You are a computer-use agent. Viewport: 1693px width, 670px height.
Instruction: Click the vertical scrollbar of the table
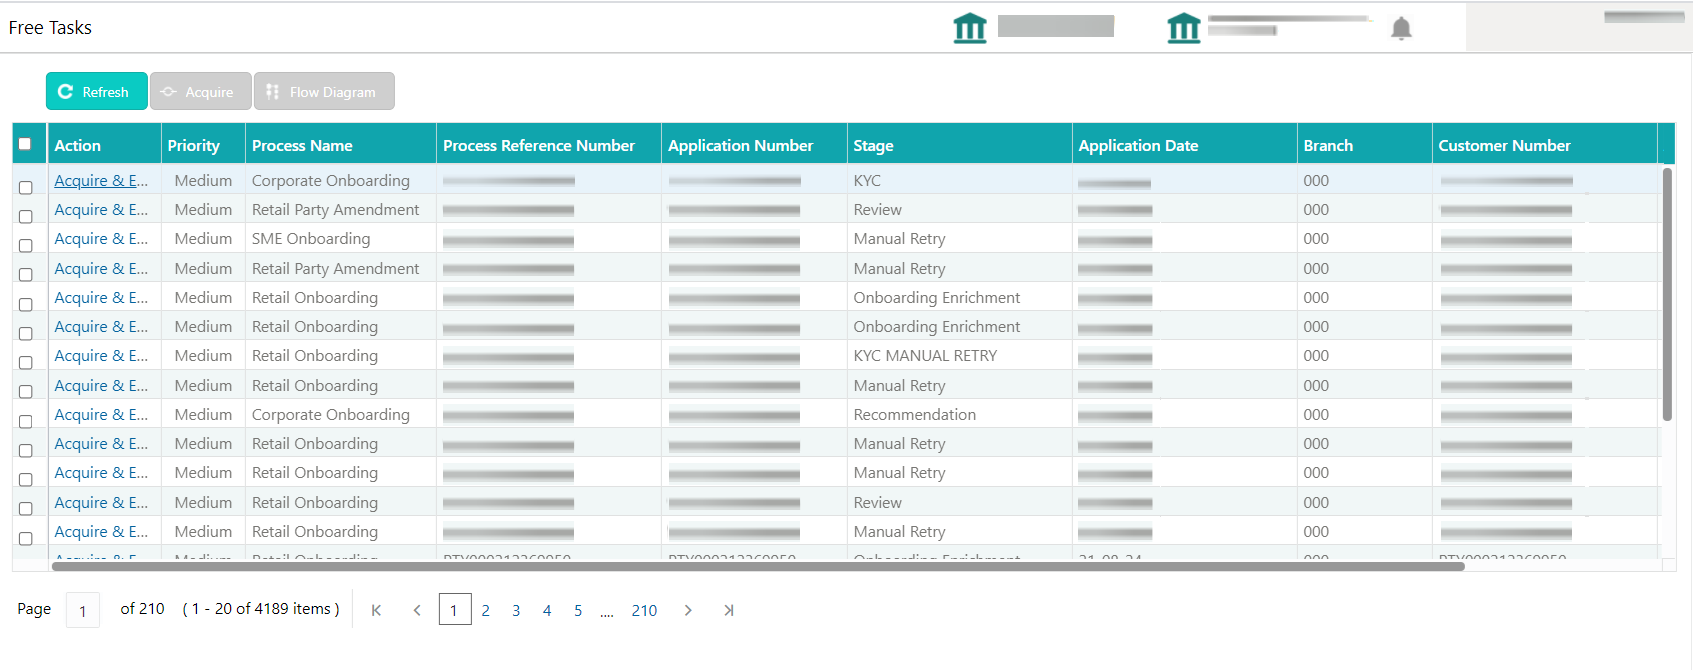[1667, 294]
